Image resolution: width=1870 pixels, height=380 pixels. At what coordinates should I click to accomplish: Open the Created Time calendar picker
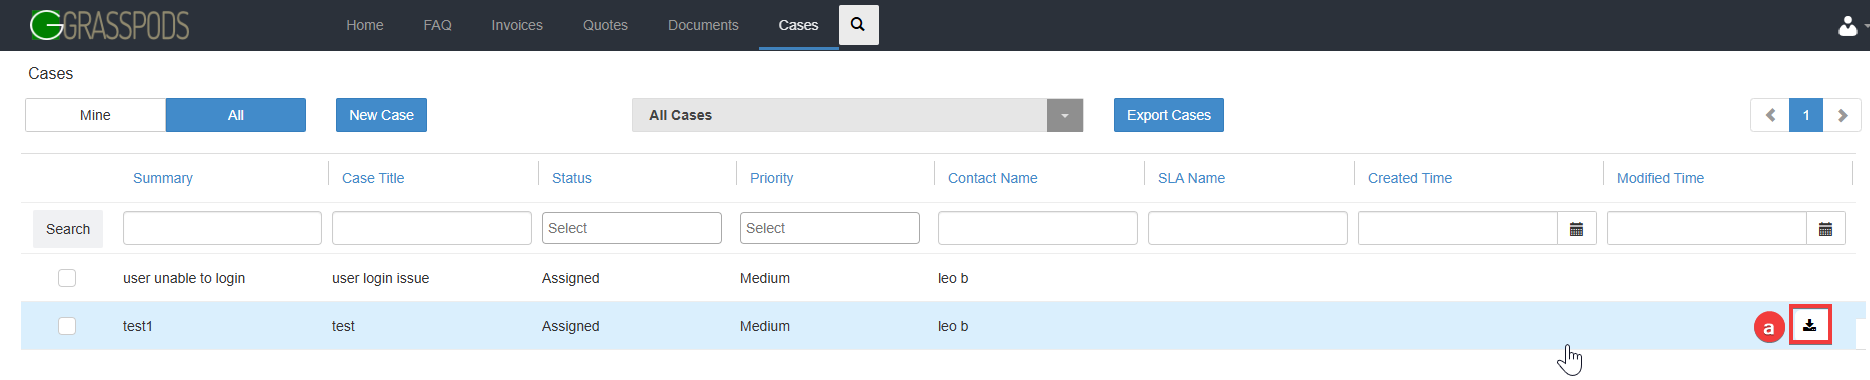coord(1577,229)
